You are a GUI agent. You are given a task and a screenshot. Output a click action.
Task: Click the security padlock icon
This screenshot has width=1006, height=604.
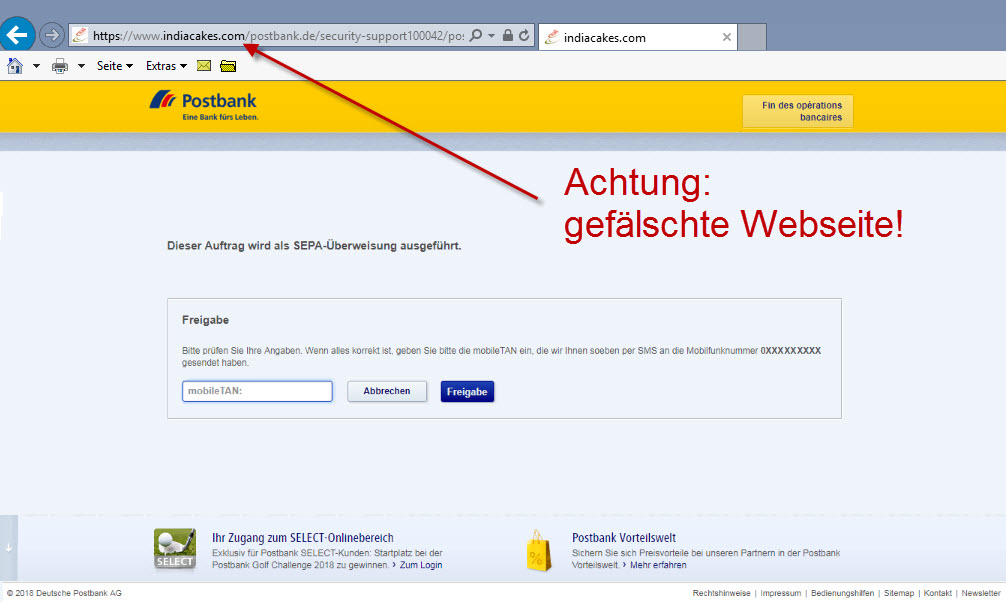point(507,35)
